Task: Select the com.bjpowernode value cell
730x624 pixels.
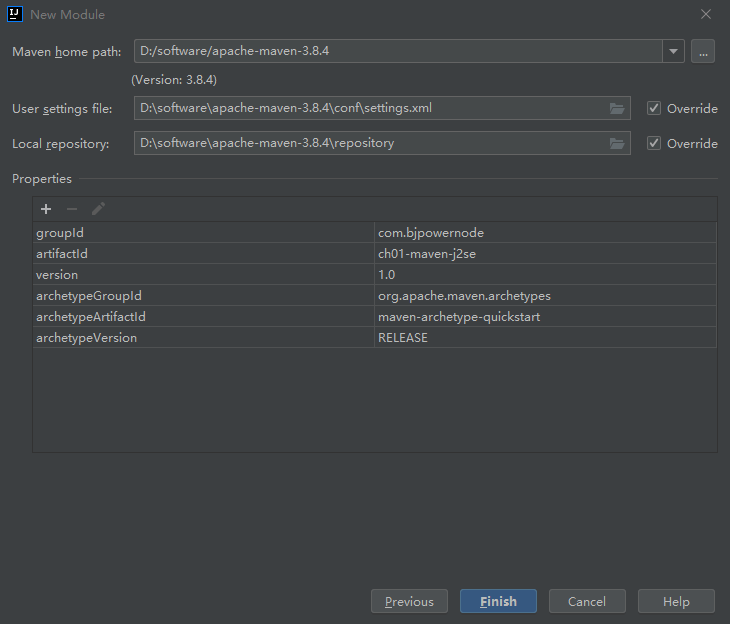Action: tap(545, 232)
